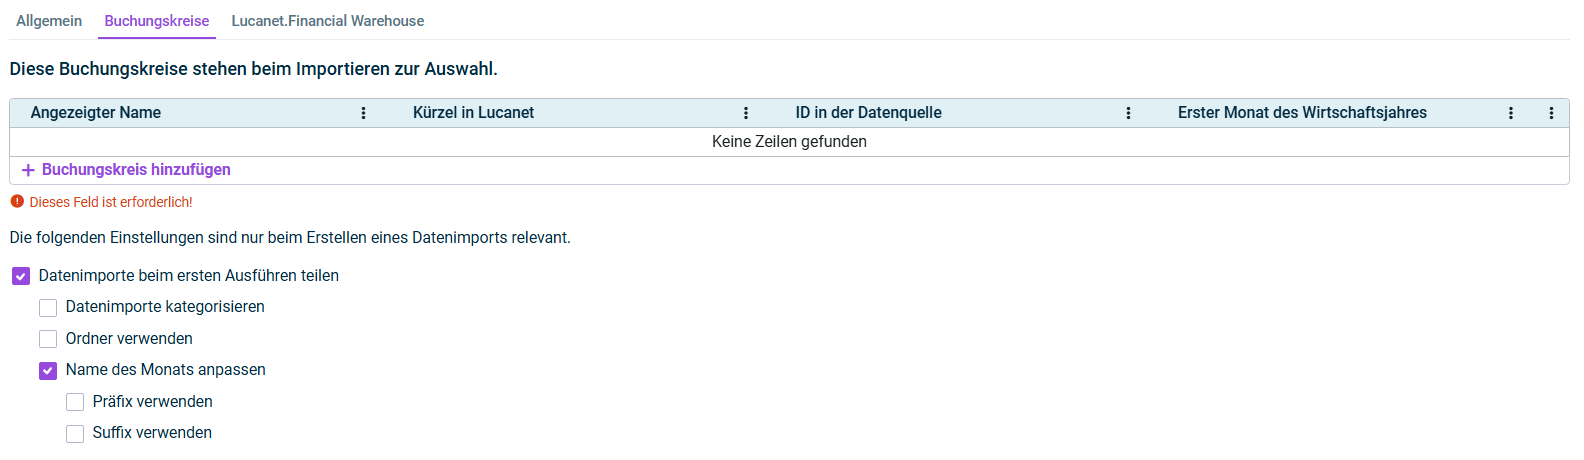Uncheck Datenimporte beim ersten Ausführen teilen
The width and height of the screenshot is (1584, 460).
(x=21, y=276)
